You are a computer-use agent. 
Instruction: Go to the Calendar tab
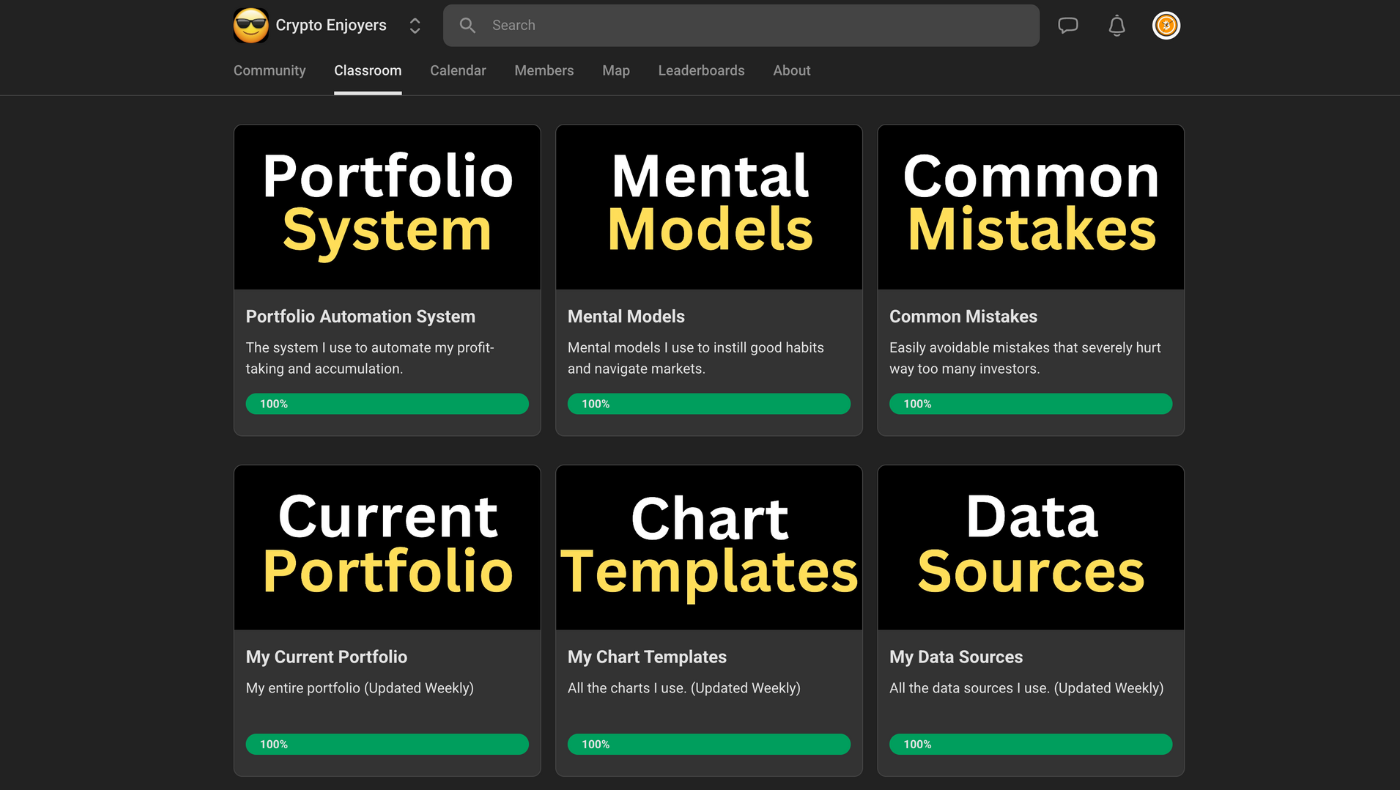(x=458, y=71)
